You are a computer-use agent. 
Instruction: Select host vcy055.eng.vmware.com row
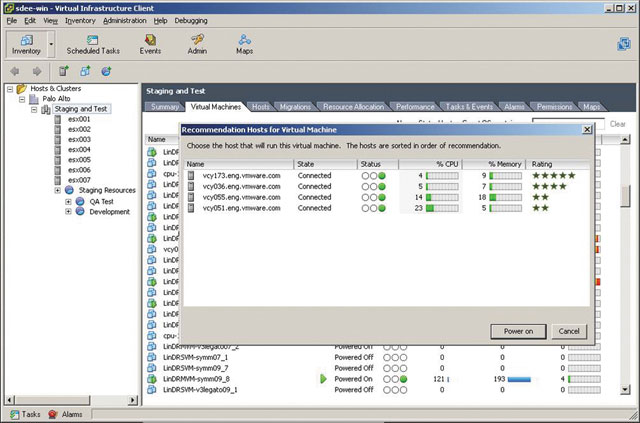pos(387,197)
